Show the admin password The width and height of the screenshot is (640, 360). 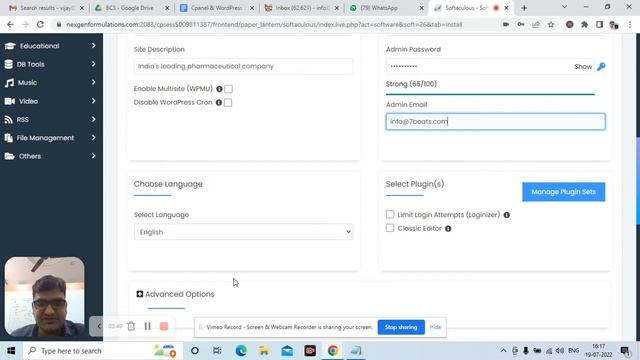click(x=583, y=67)
